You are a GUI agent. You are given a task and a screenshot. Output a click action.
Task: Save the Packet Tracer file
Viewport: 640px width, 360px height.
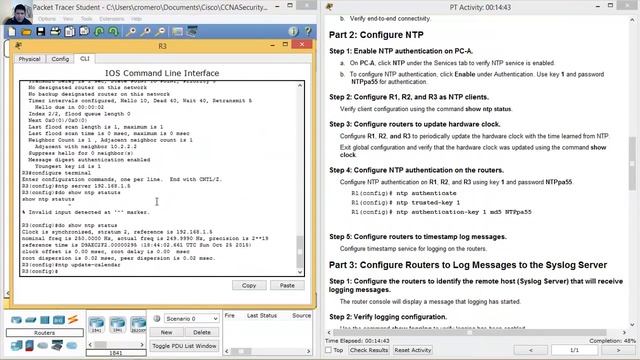click(x=40, y=31)
